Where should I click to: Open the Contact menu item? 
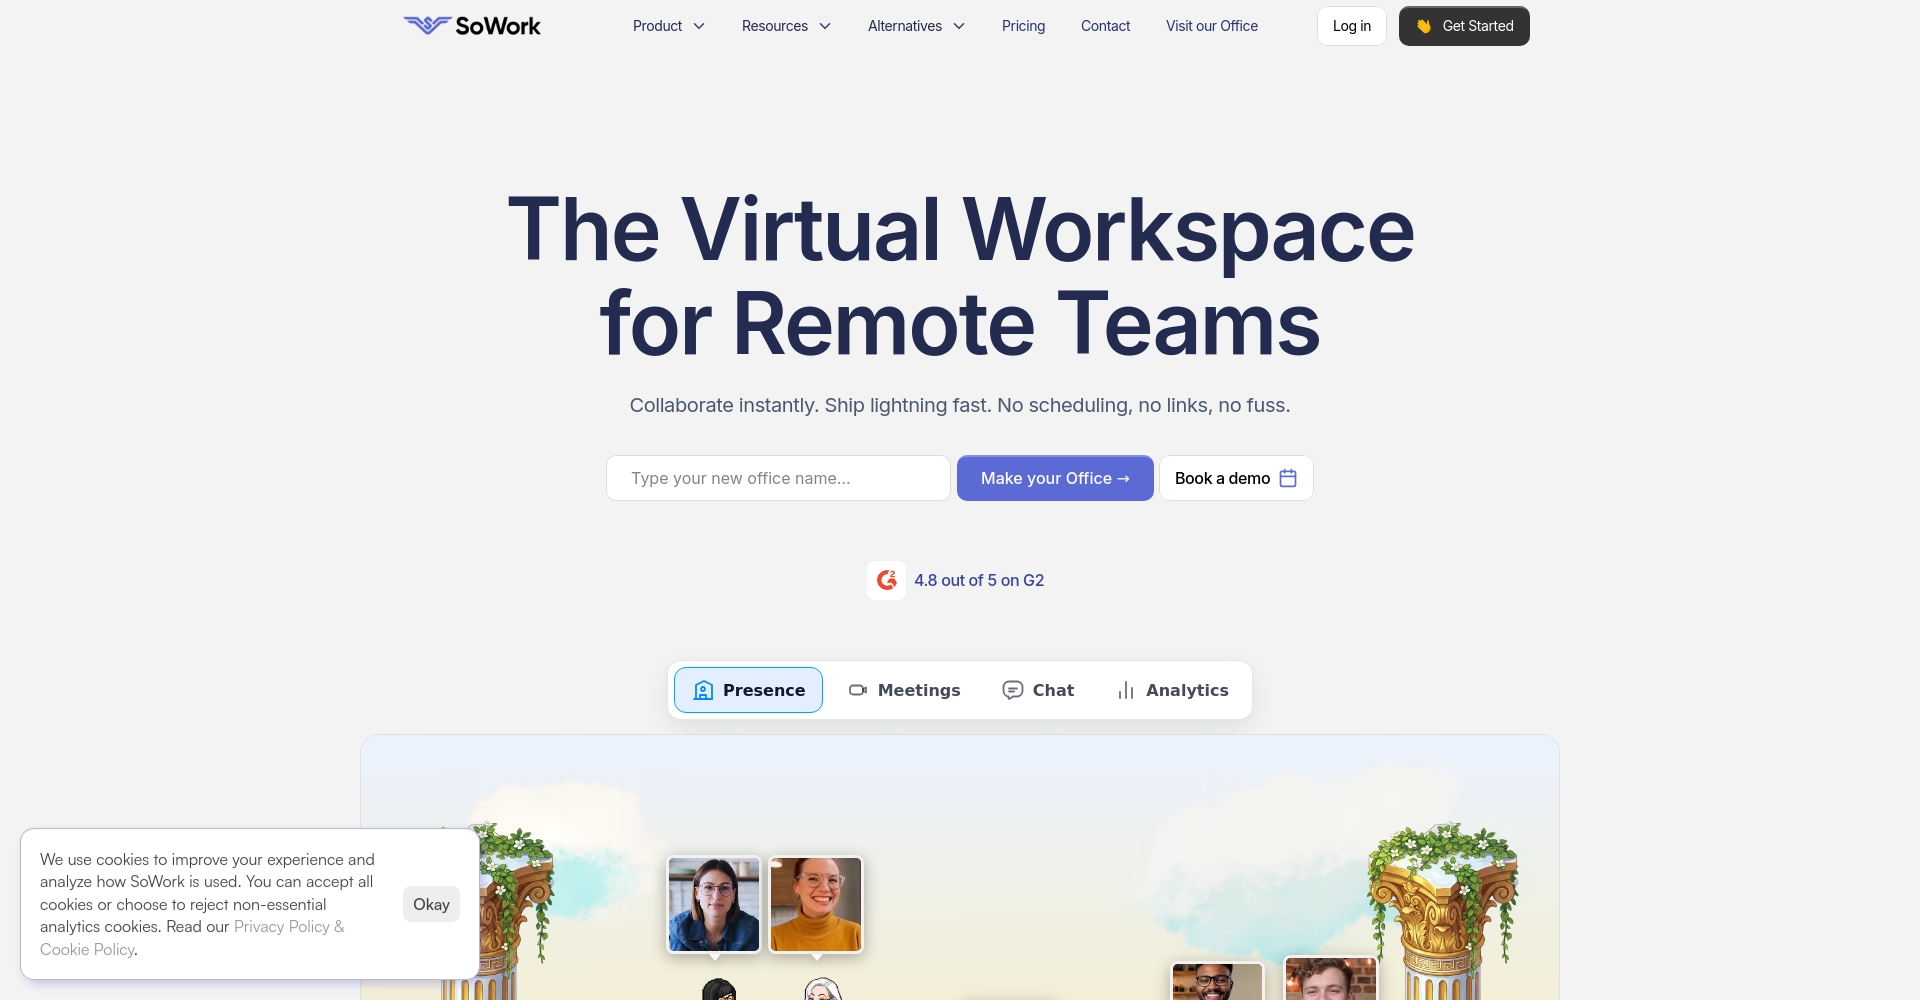point(1105,26)
